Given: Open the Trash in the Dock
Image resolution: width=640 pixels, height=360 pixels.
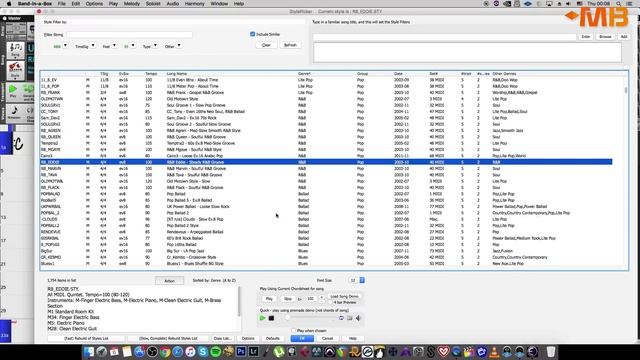Looking at the screenshot, I should (x=551, y=351).
